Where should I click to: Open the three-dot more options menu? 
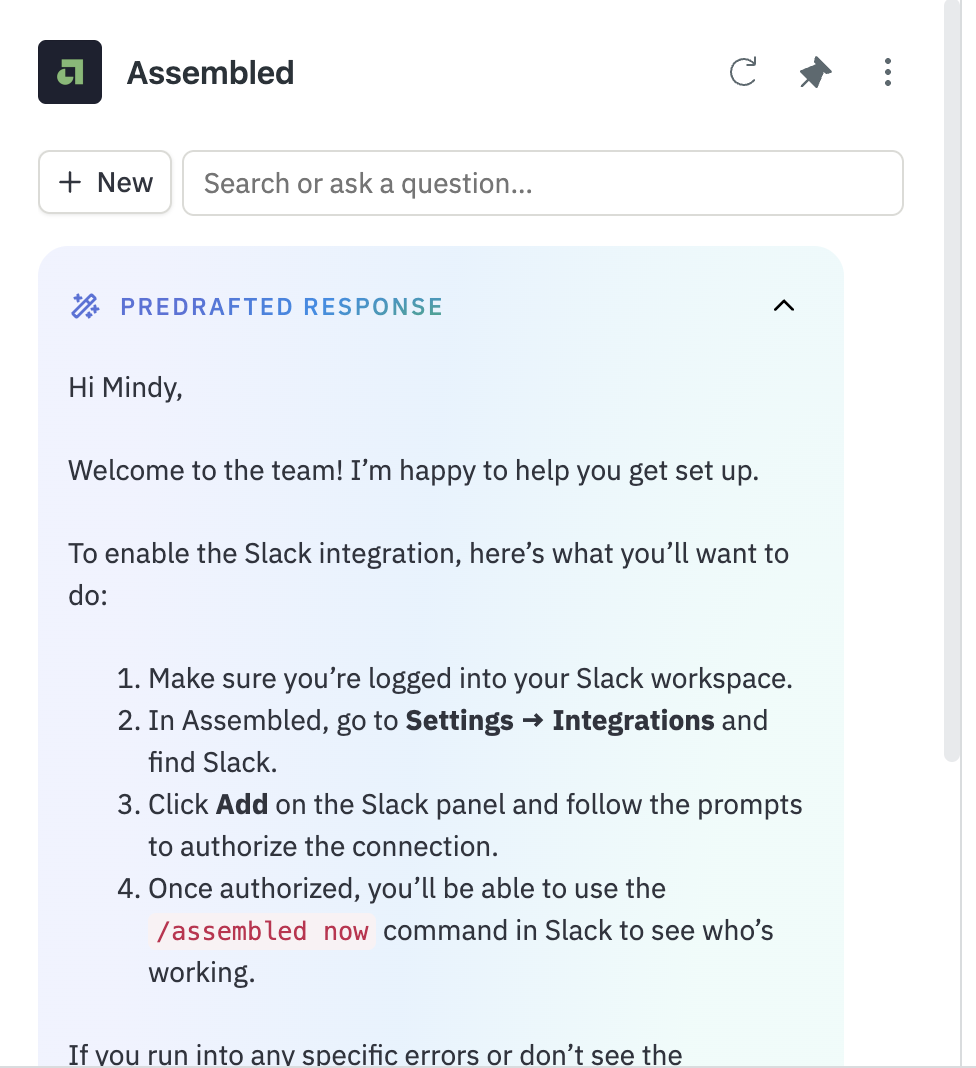tap(887, 72)
